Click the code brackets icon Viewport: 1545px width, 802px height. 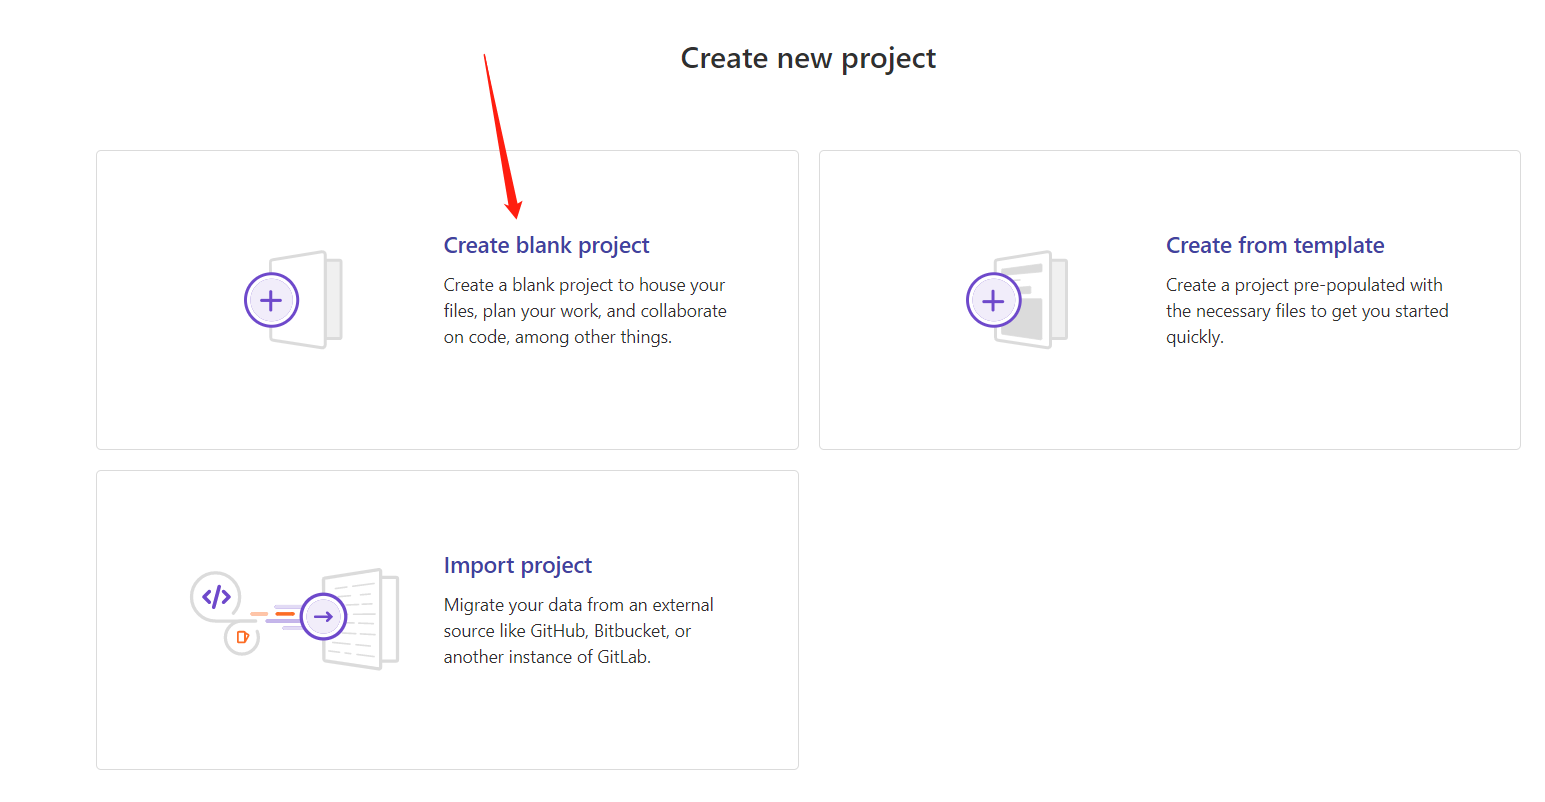click(216, 597)
